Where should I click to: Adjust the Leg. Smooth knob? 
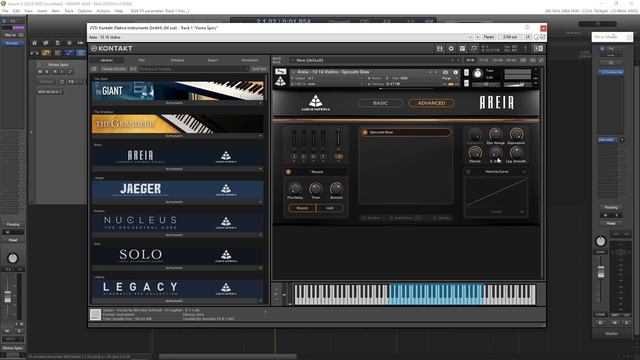(x=516, y=152)
